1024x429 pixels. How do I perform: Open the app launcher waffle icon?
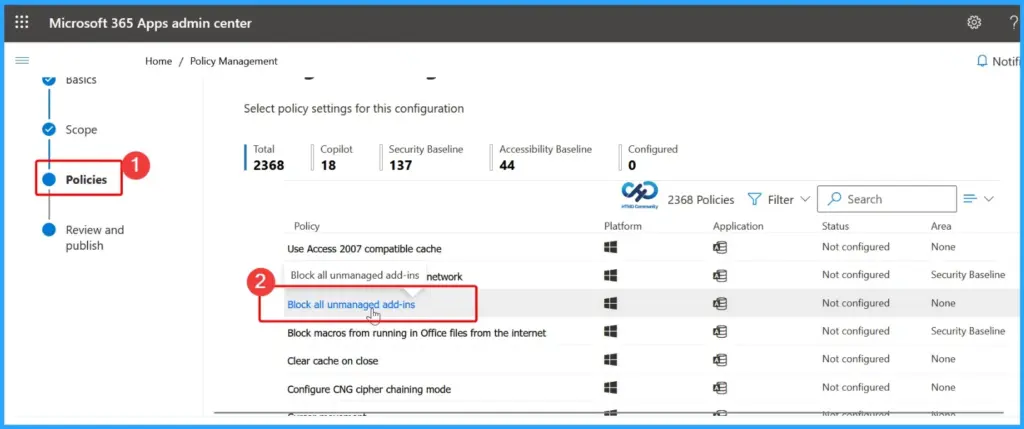[x=22, y=23]
